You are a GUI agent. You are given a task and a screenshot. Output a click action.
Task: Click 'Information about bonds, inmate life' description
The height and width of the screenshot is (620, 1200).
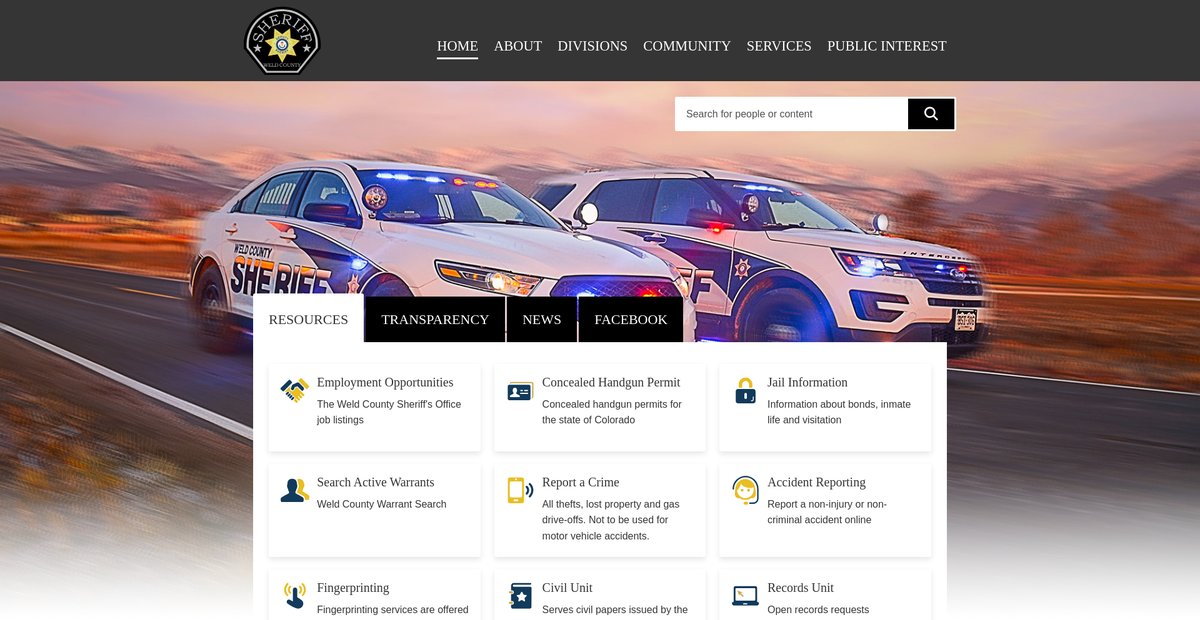[839, 412]
